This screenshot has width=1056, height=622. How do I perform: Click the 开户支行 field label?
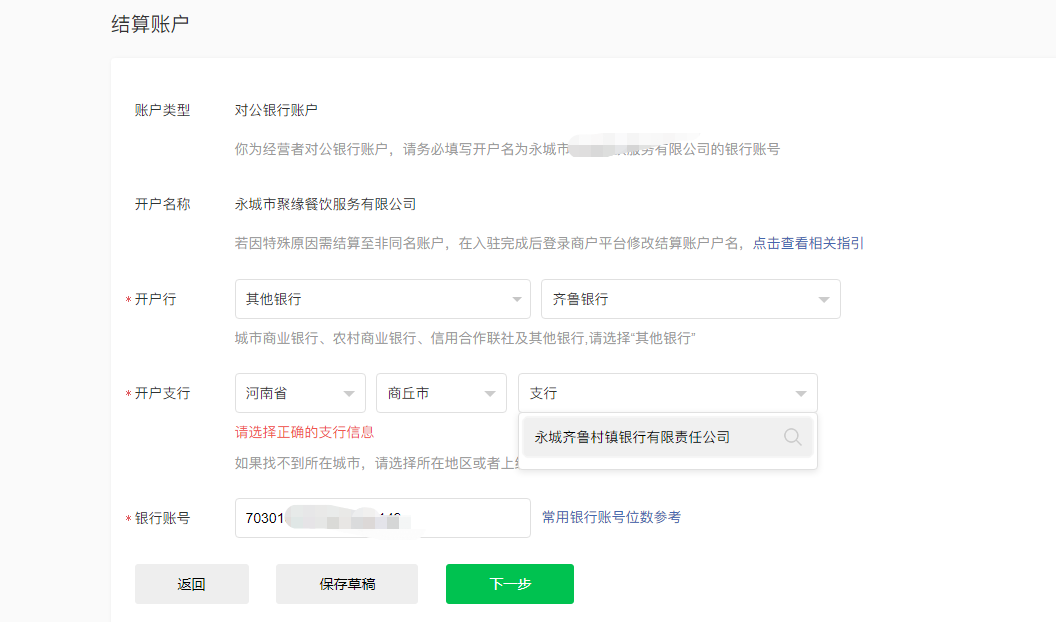pyautogui.click(x=162, y=393)
